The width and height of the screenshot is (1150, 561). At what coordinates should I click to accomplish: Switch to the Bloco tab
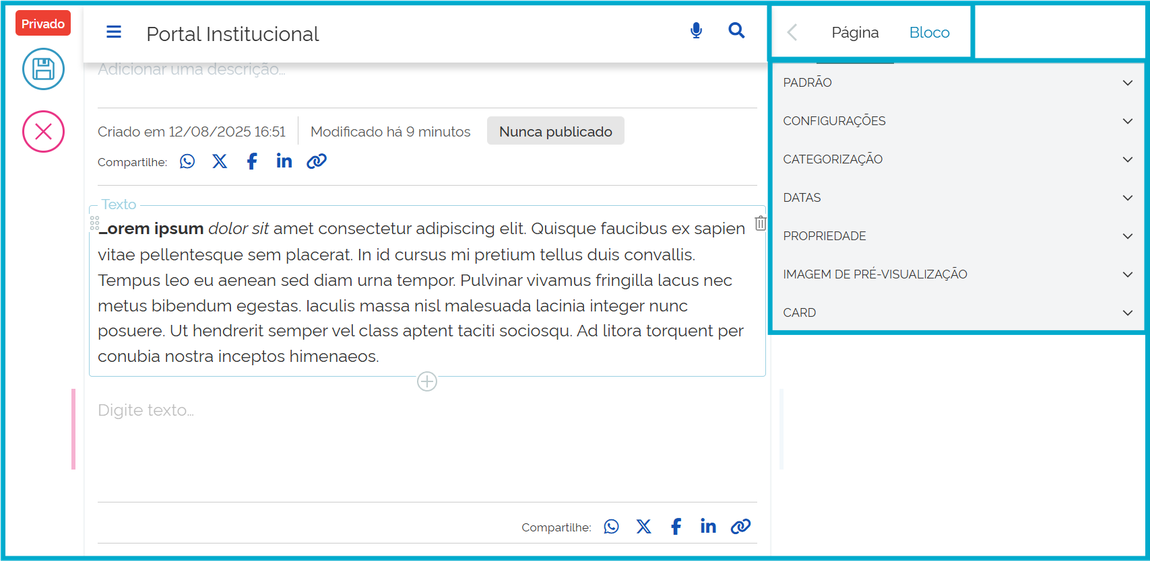(929, 32)
